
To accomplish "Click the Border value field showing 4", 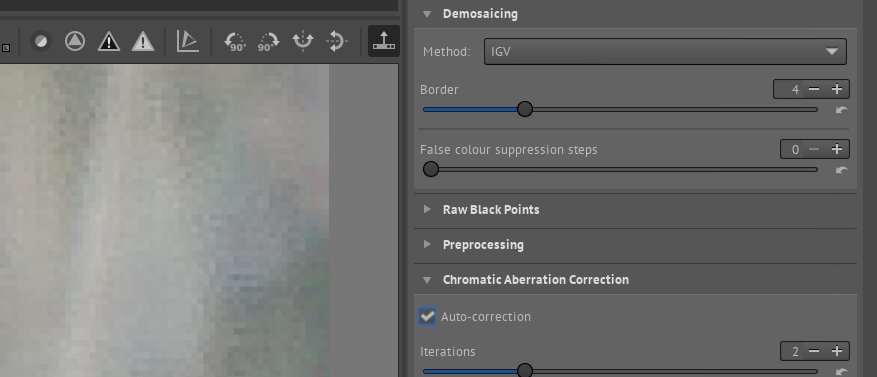I will point(790,89).
